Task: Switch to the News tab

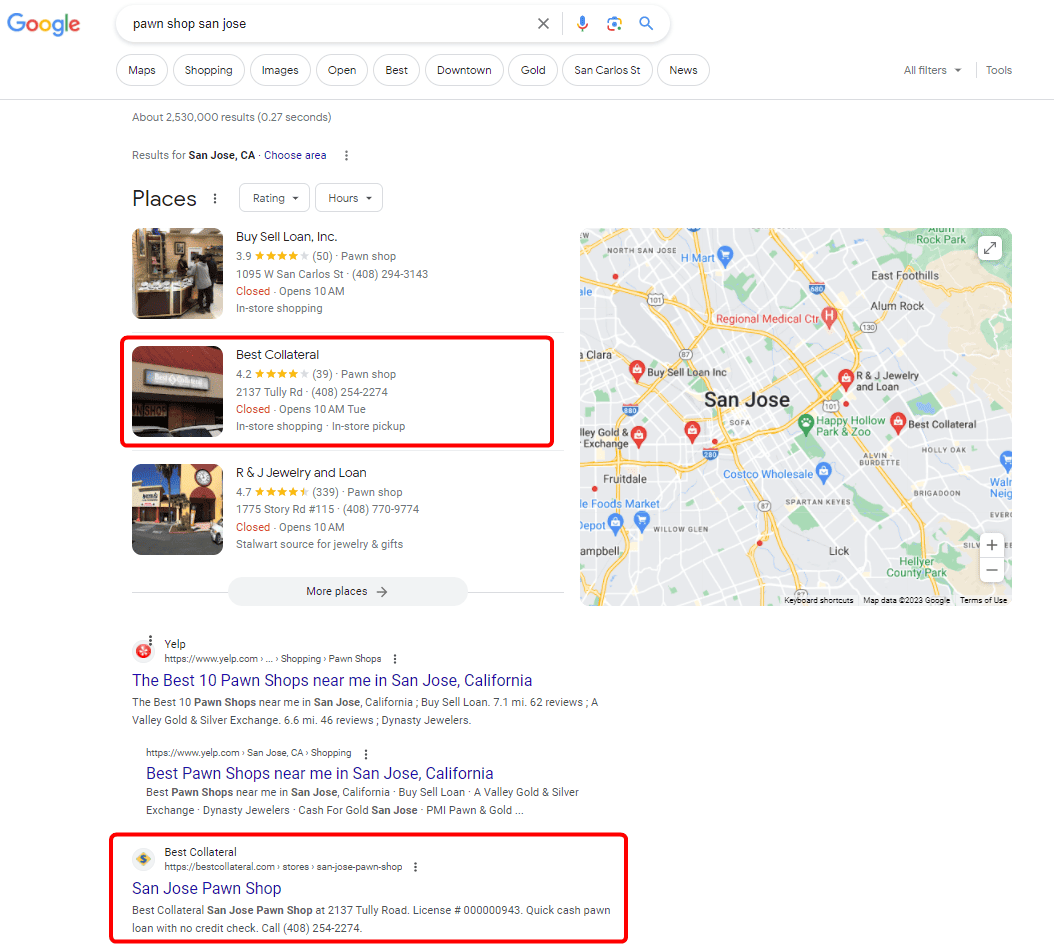Action: pos(683,70)
